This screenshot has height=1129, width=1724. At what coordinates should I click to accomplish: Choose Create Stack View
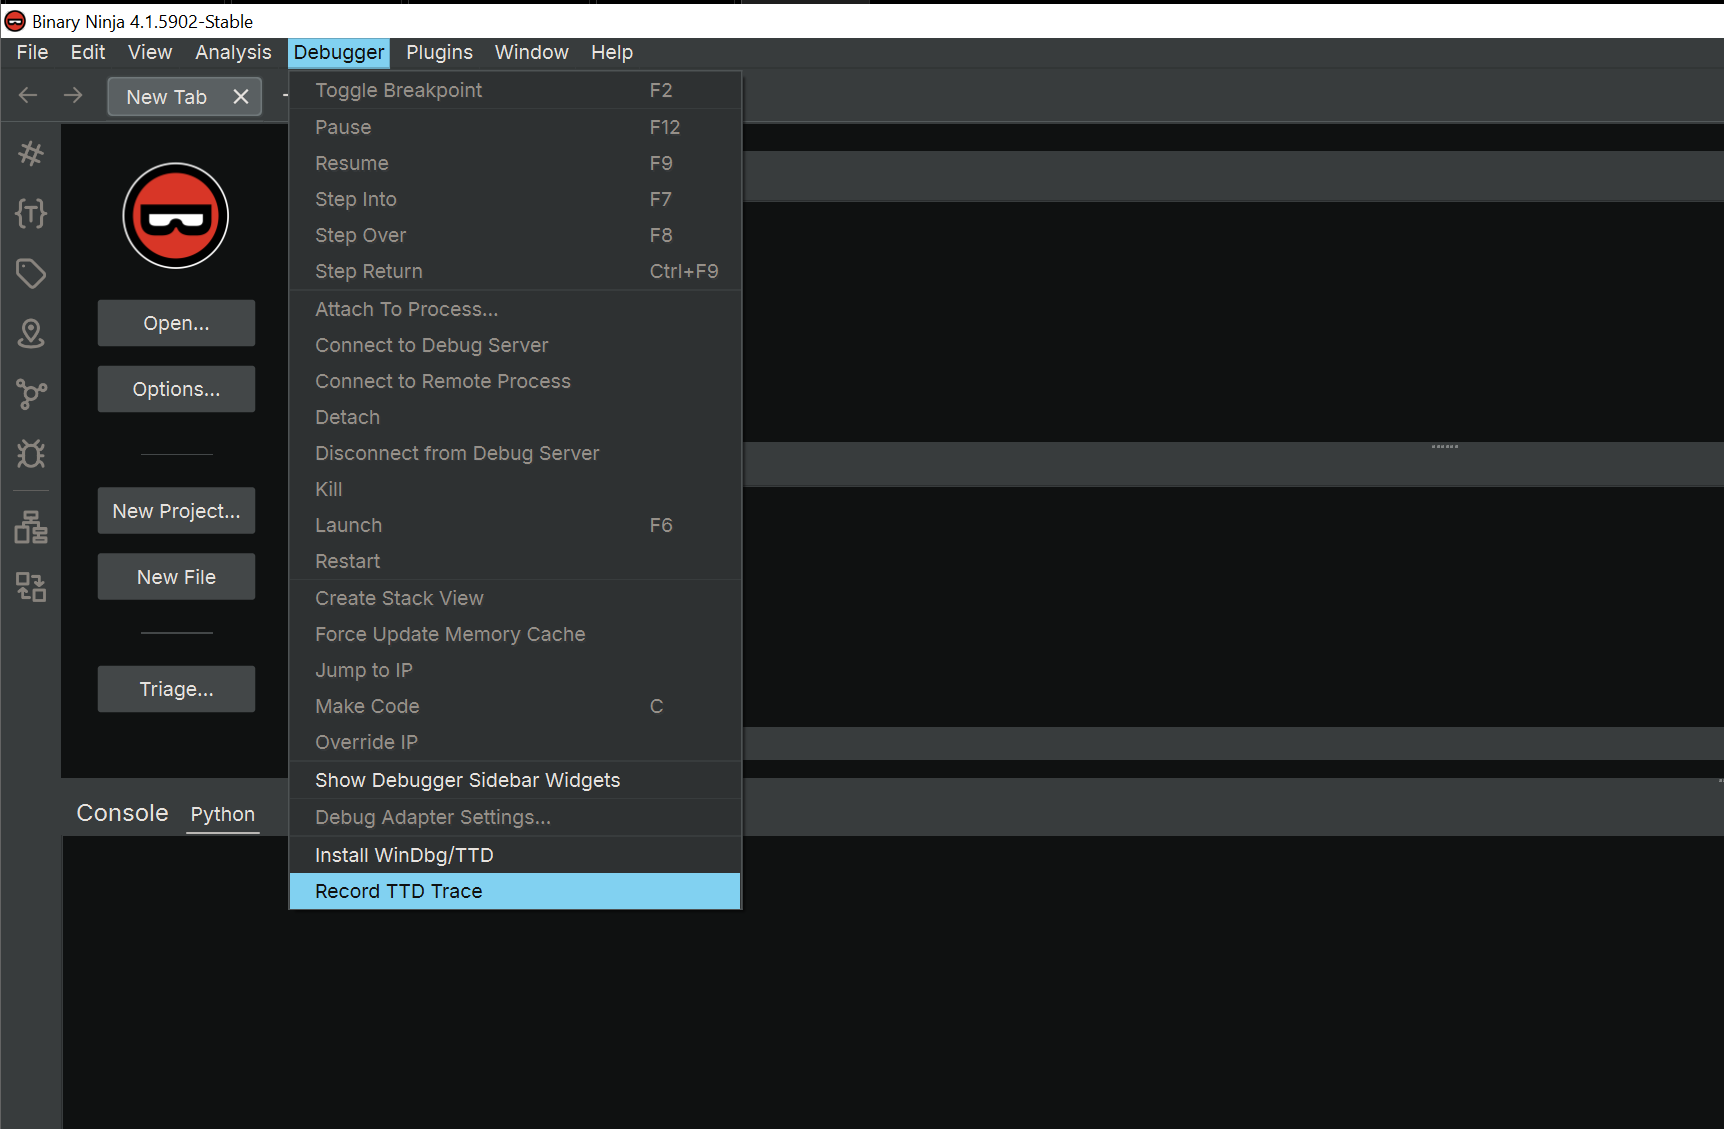point(515,598)
